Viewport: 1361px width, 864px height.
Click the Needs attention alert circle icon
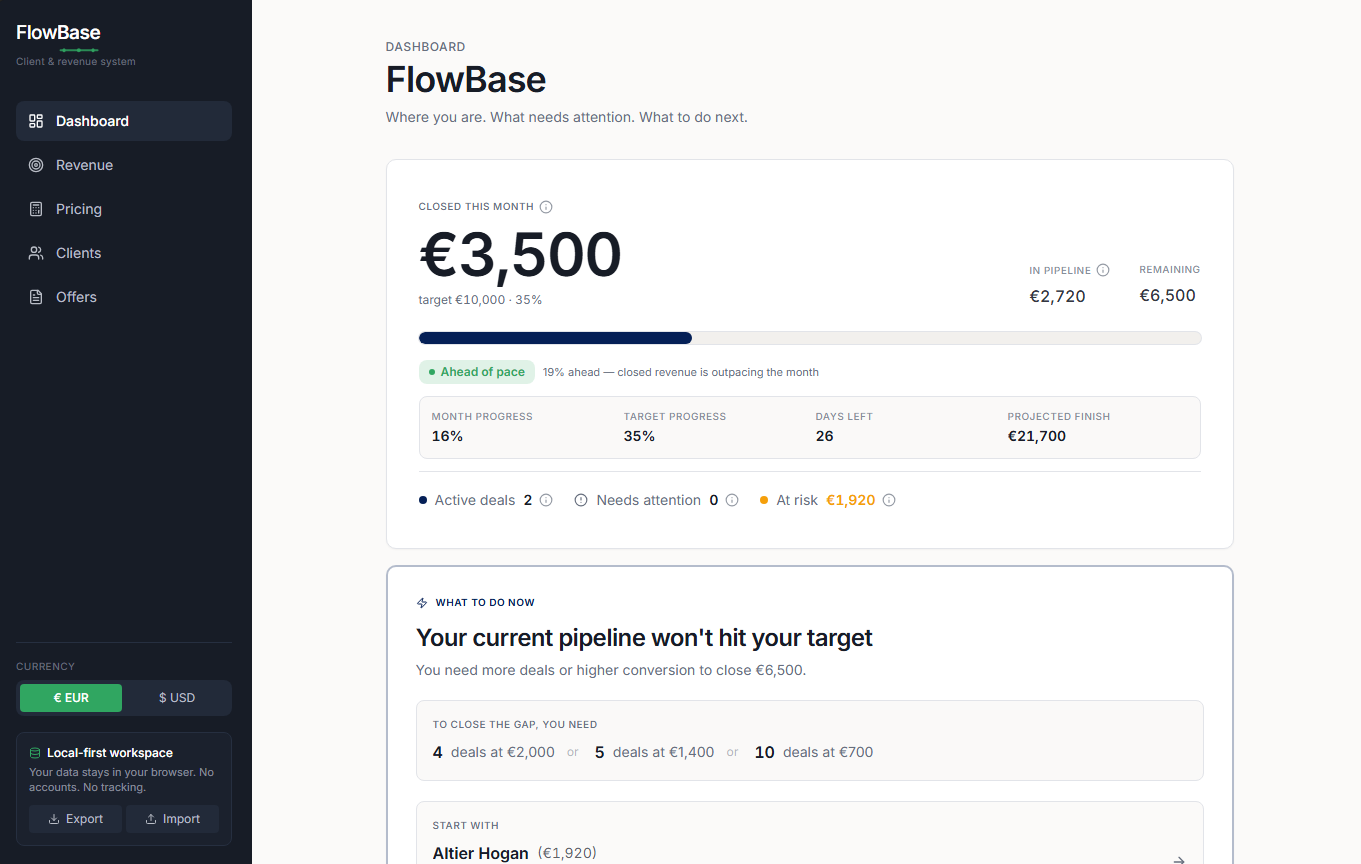coord(581,500)
